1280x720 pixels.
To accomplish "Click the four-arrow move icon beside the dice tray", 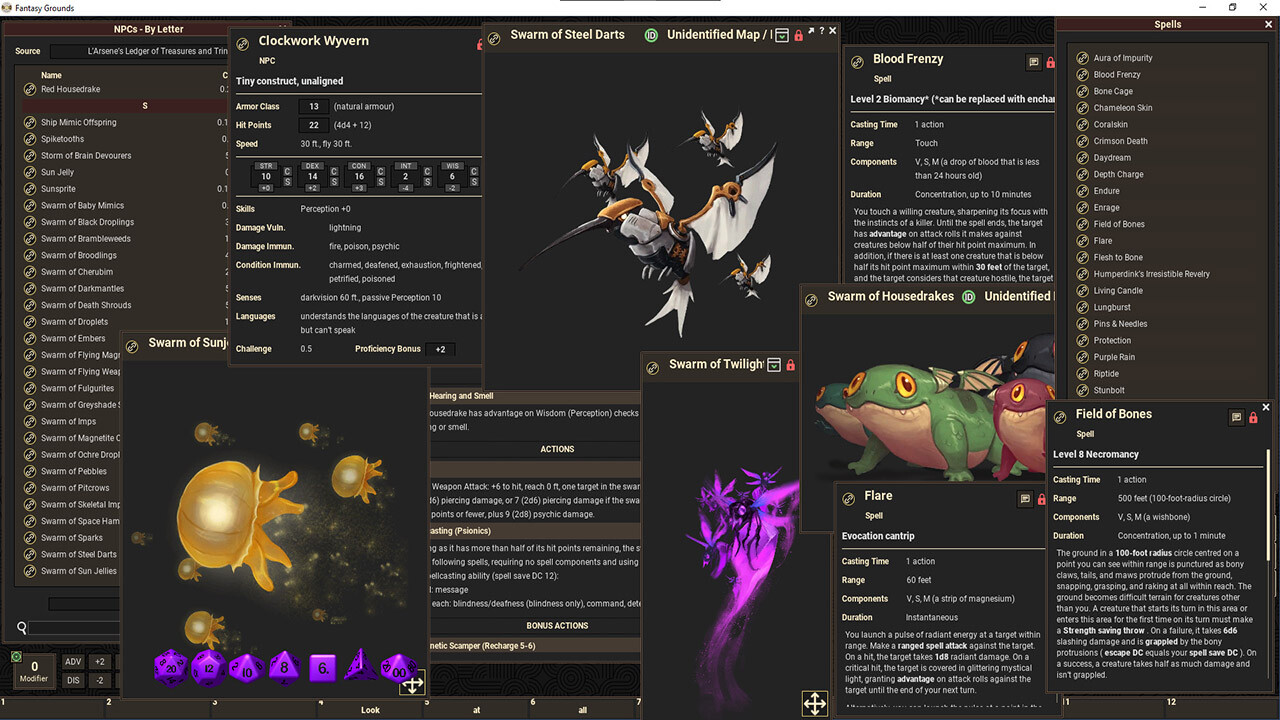I will pos(413,685).
